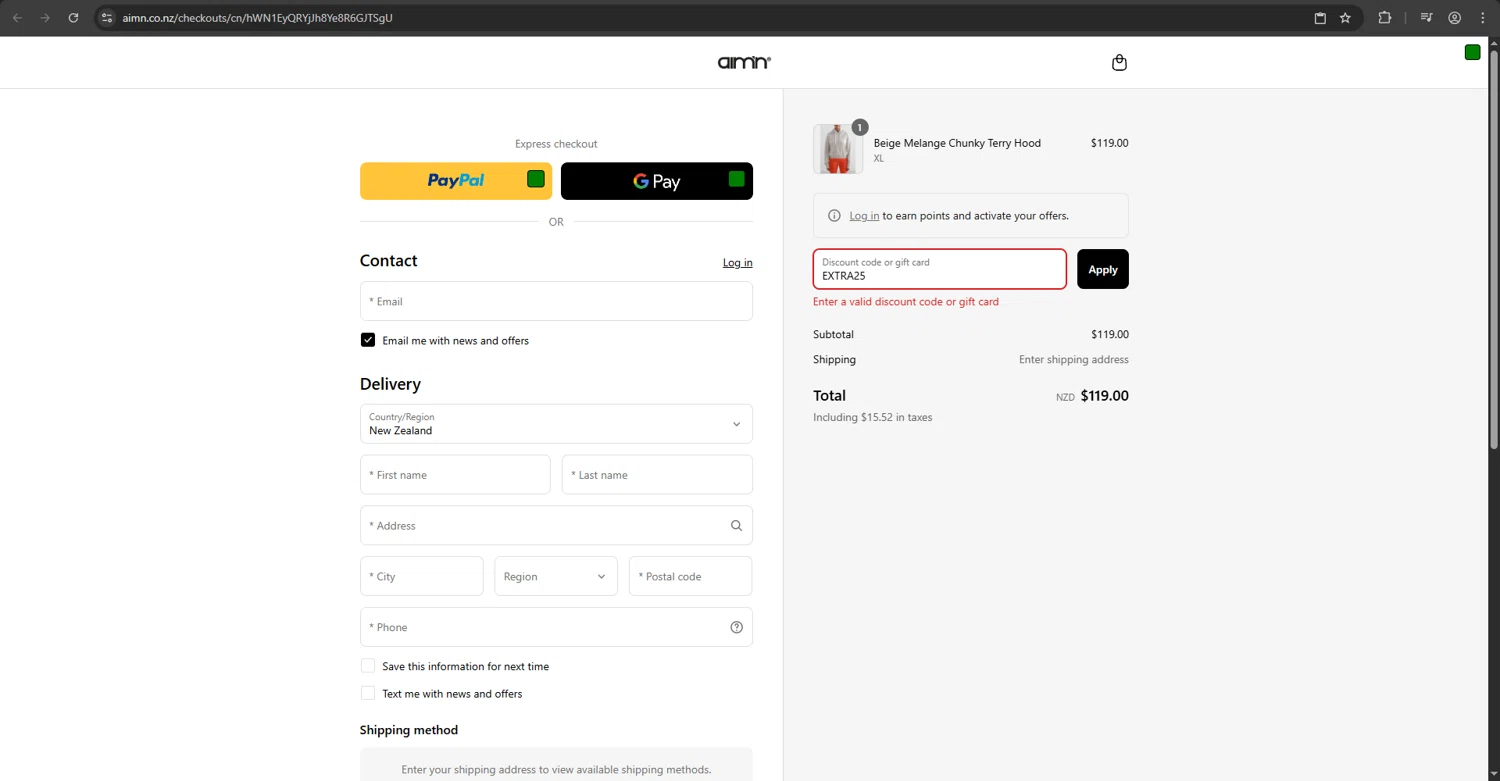Click the Postal code field
Viewport: 1500px width, 781px height.
coord(690,577)
